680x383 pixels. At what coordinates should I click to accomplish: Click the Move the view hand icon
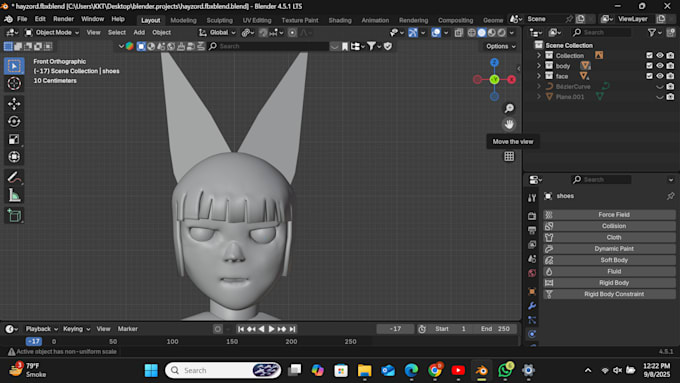coord(509,124)
